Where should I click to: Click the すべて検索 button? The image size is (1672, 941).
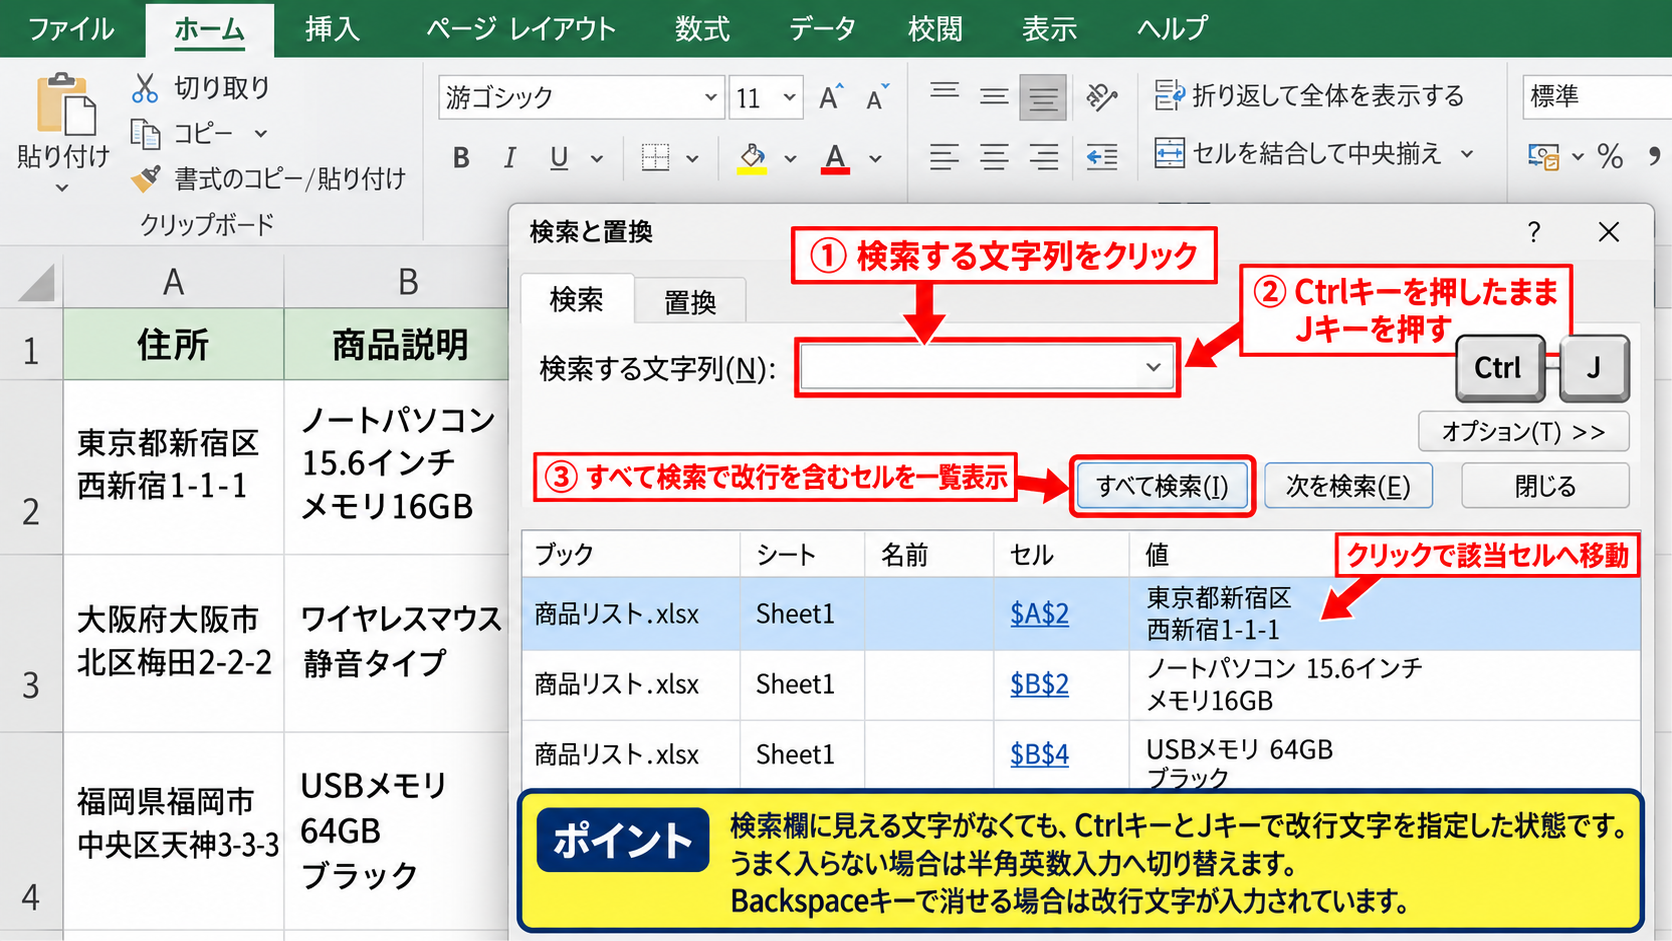click(1162, 486)
